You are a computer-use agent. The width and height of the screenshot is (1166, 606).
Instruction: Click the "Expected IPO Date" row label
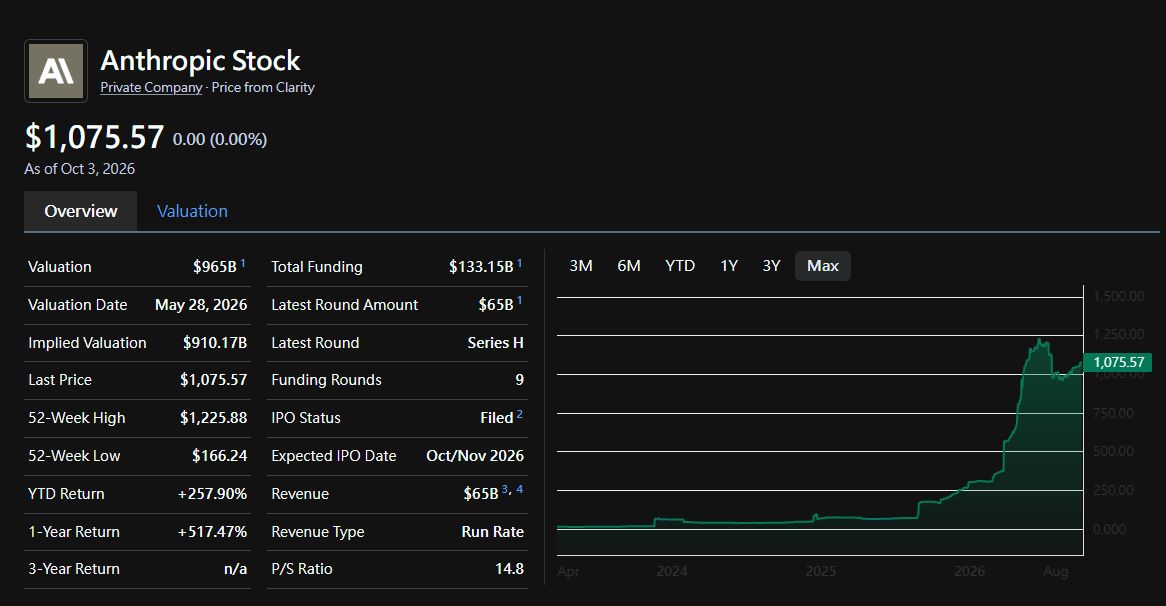(334, 456)
